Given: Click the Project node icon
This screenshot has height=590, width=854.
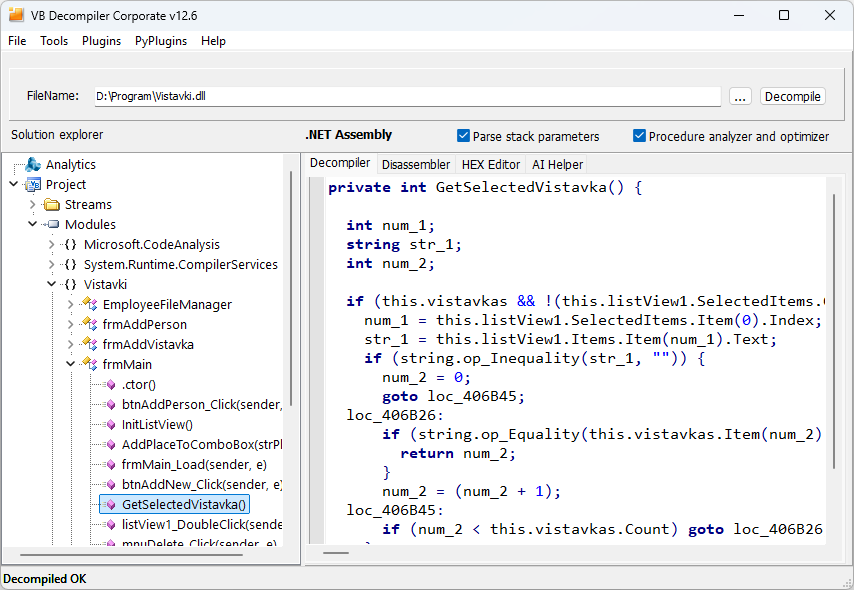Looking at the screenshot, I should (x=33, y=185).
